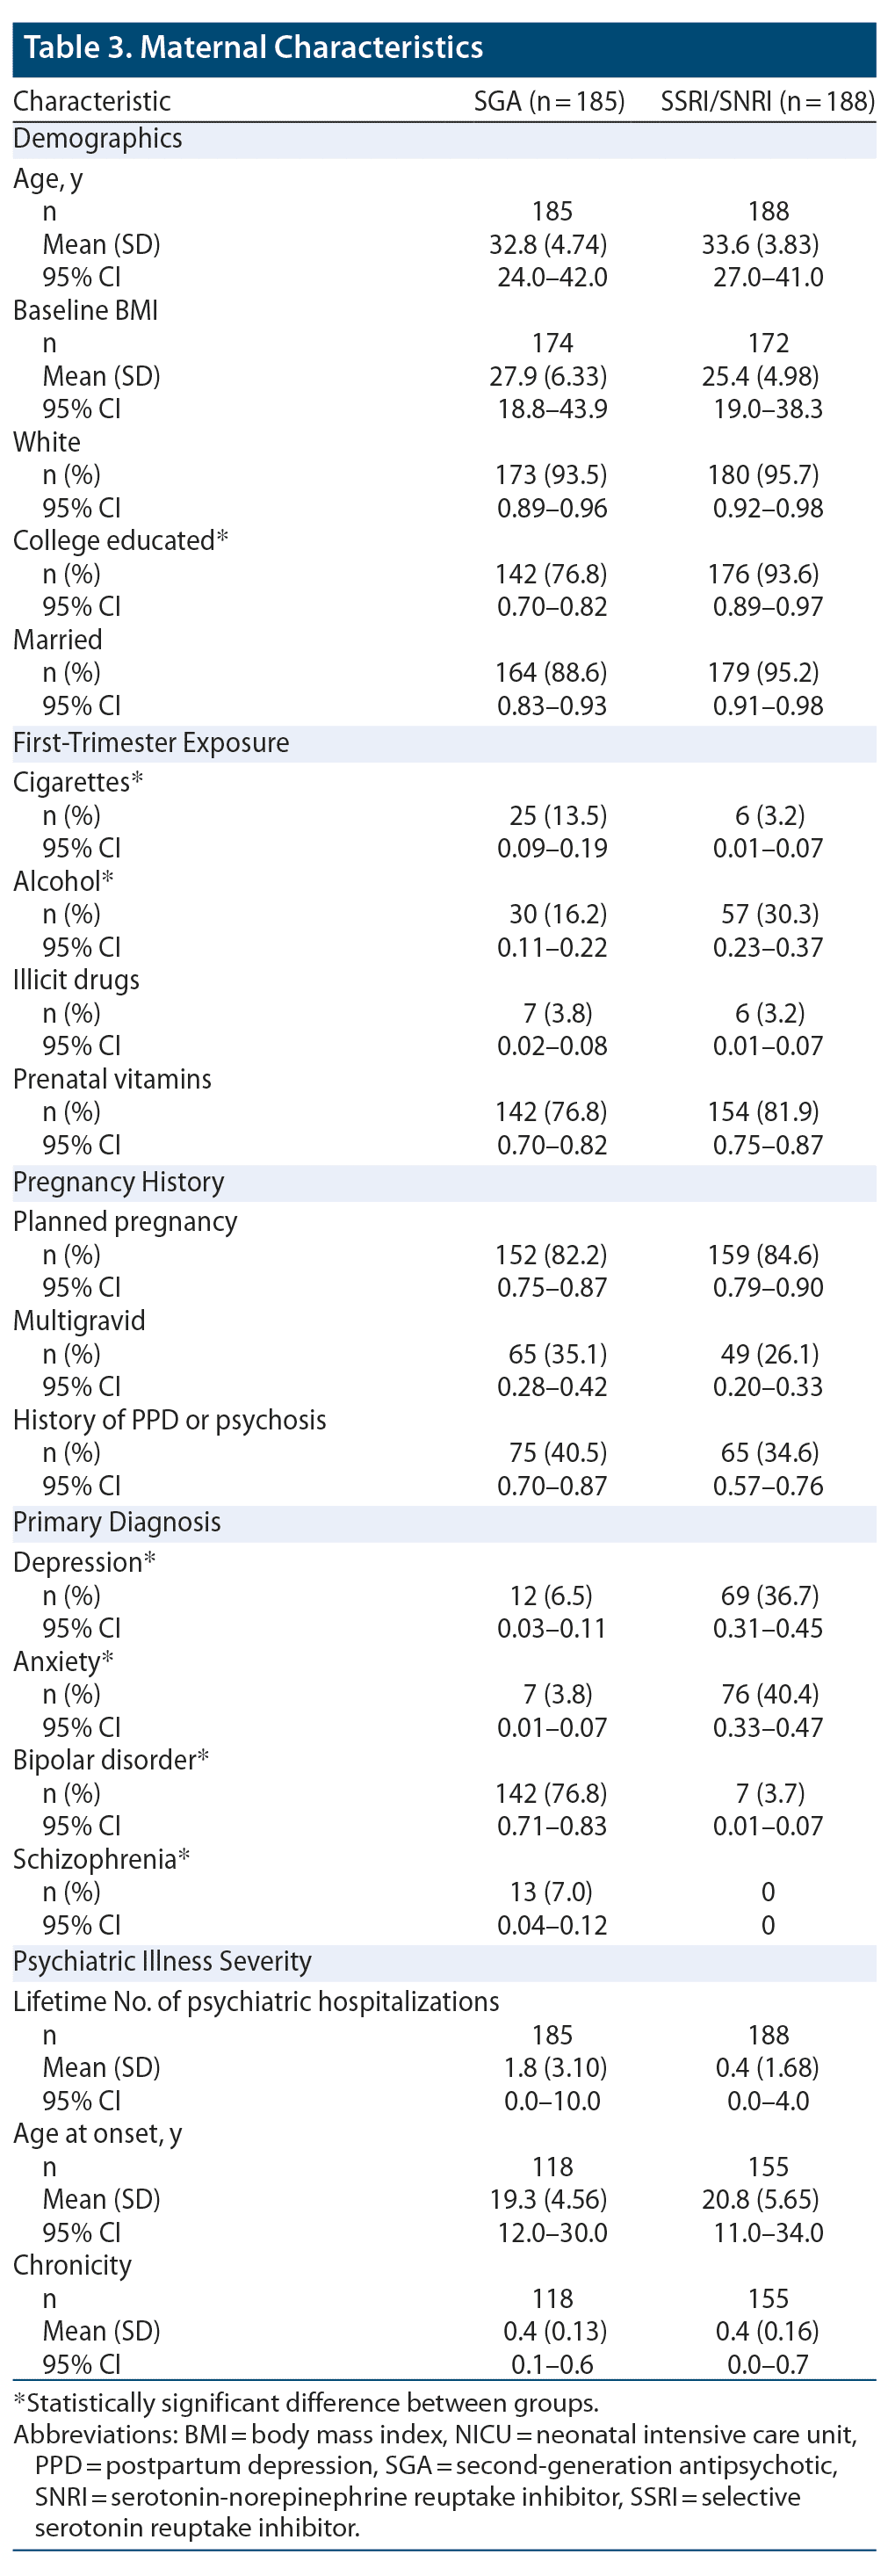The image size is (888, 2576).
Task: Click the Psychiatric Illness Severity section heading
Action: coord(162,1960)
